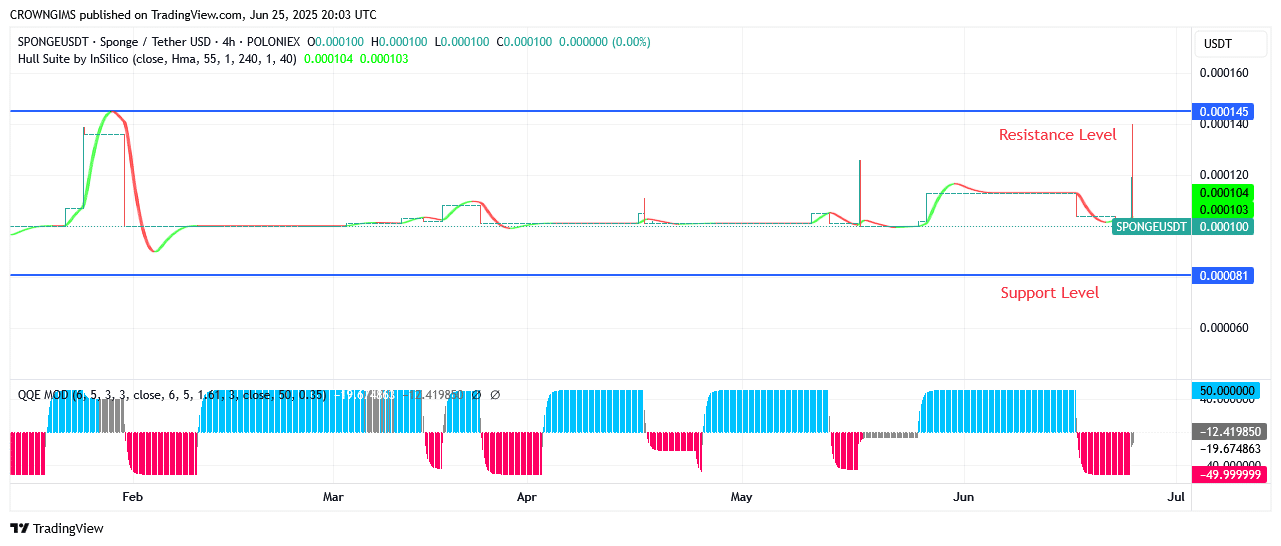Viewport: 1281px width, 546px height.
Task: Click the Jul label on time axis
Action: point(1176,497)
